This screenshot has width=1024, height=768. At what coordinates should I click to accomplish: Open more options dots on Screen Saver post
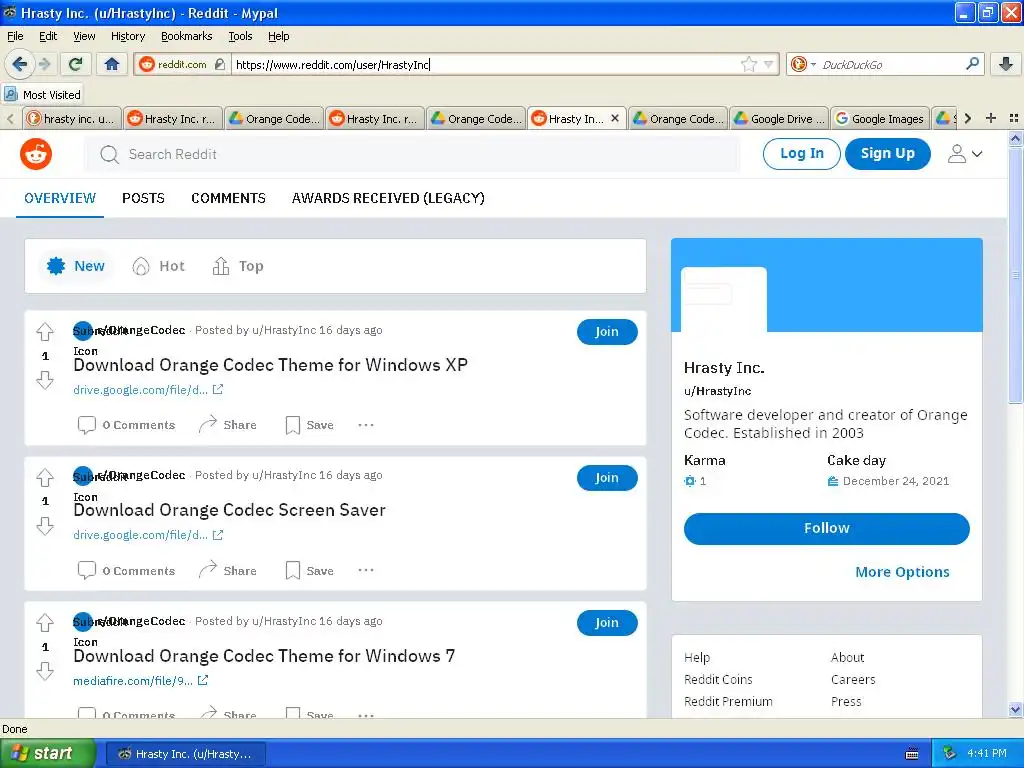(366, 570)
